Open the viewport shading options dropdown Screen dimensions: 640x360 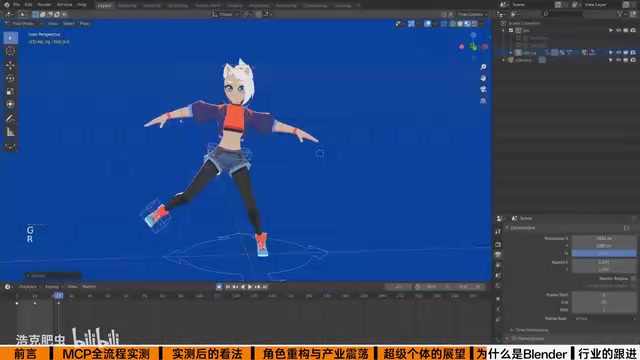[482, 24]
